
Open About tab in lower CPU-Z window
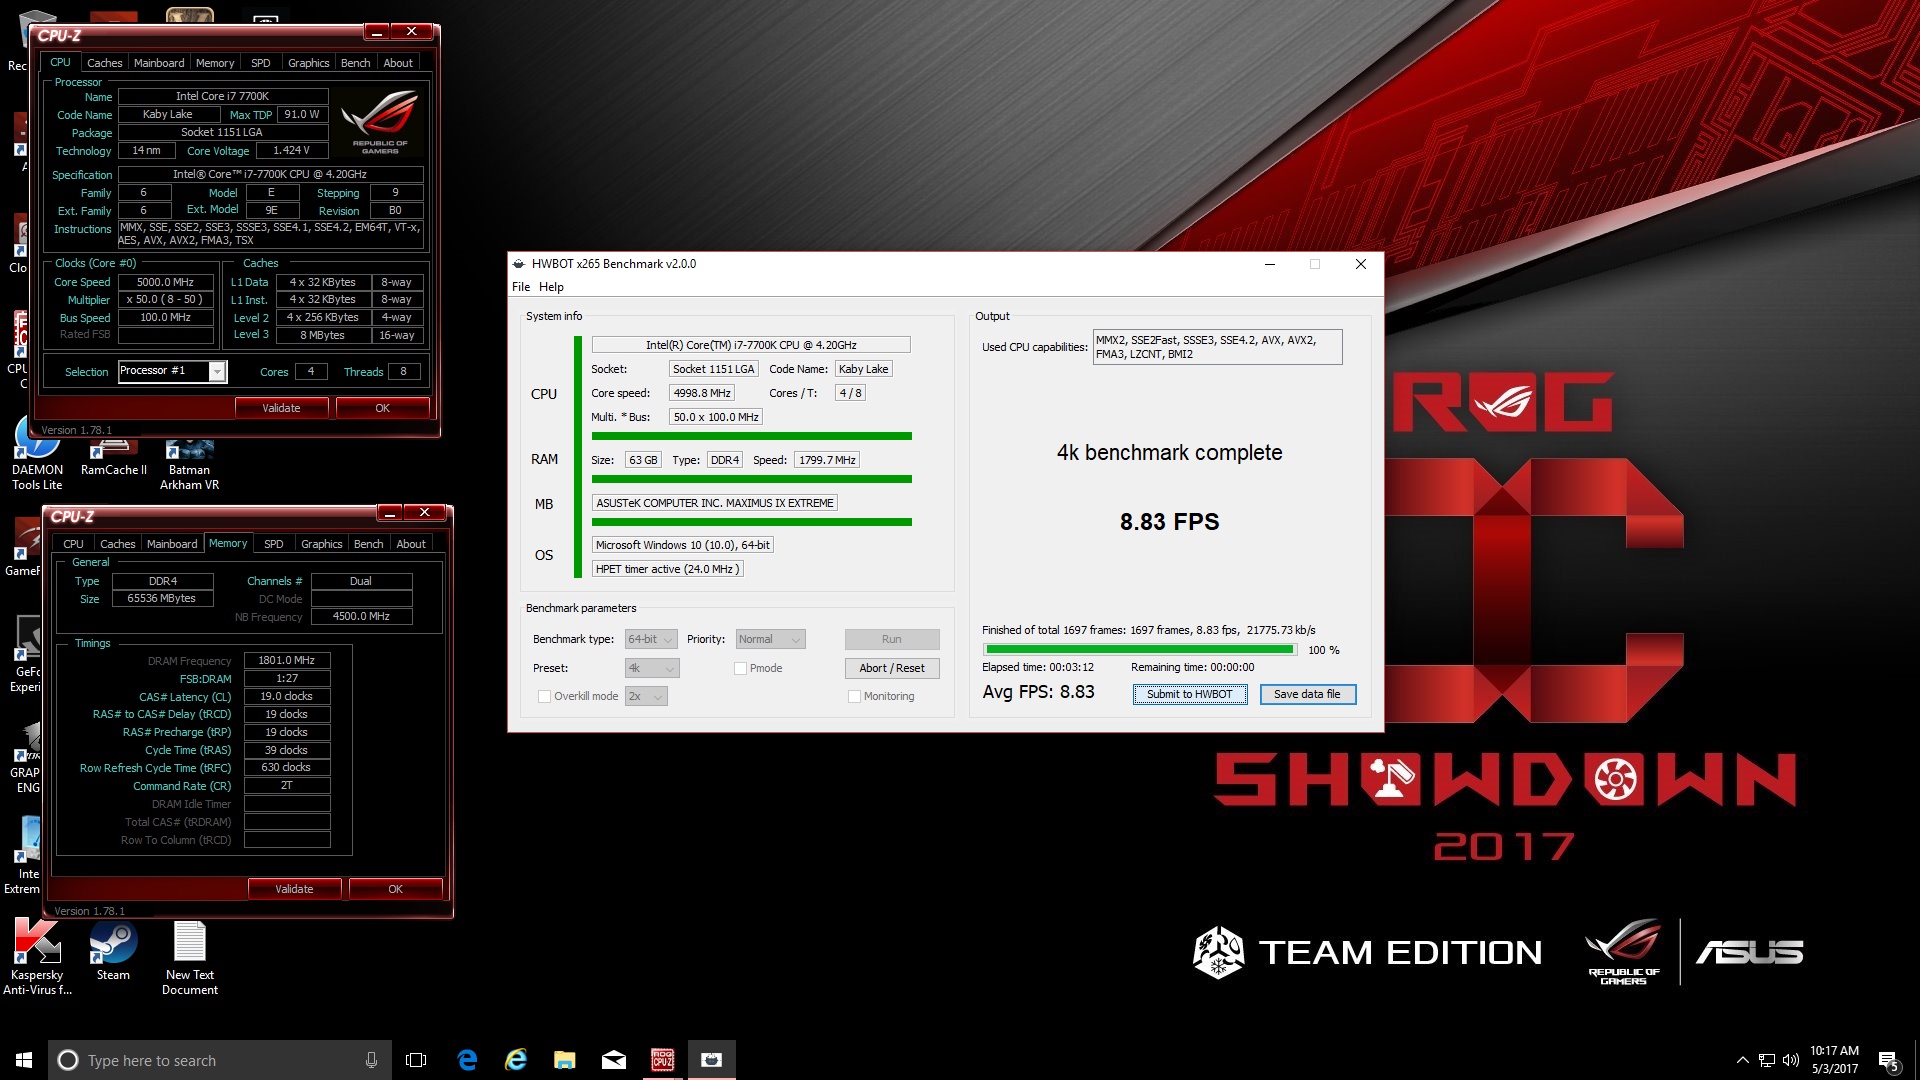pyautogui.click(x=411, y=544)
